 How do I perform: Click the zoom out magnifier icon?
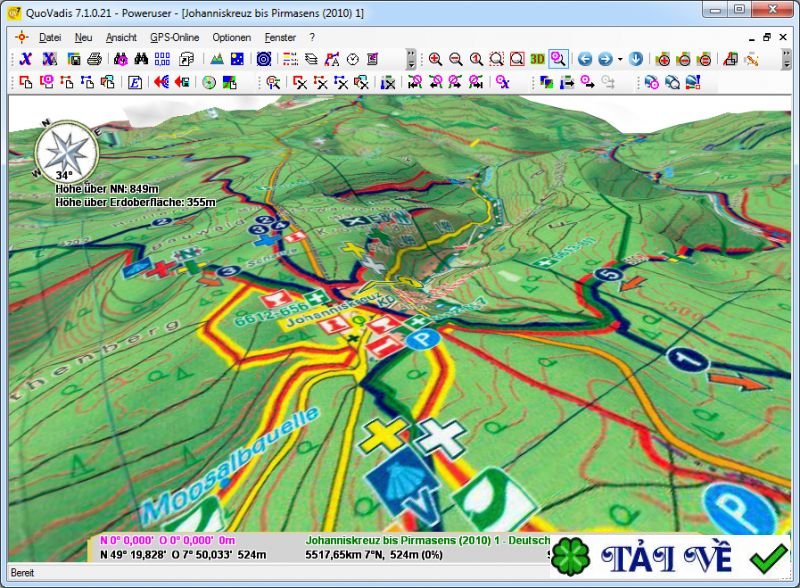[455, 59]
